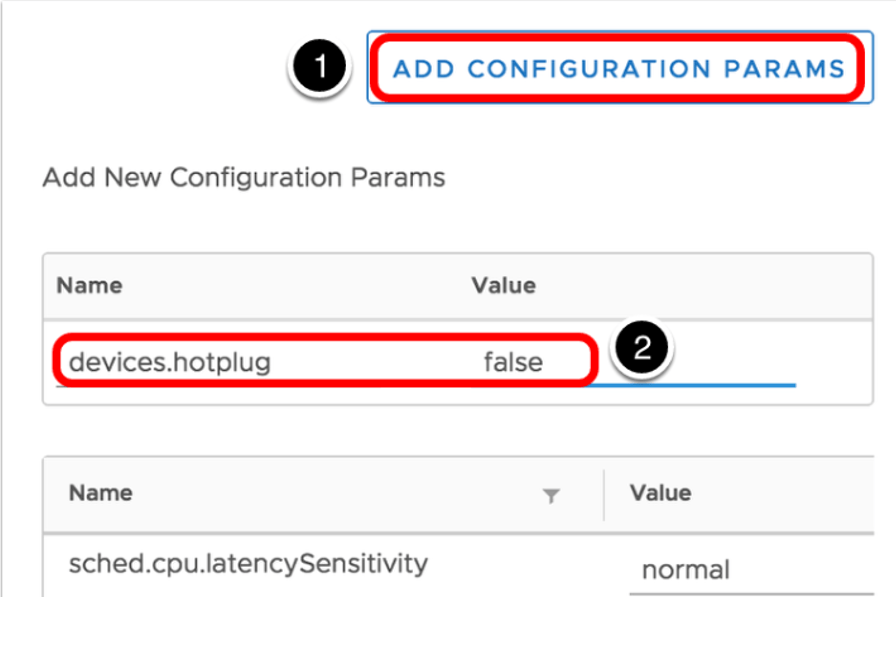Click header space between lower Name and filter
Image resolution: width=896 pixels, height=649 pixels.
click(x=340, y=493)
